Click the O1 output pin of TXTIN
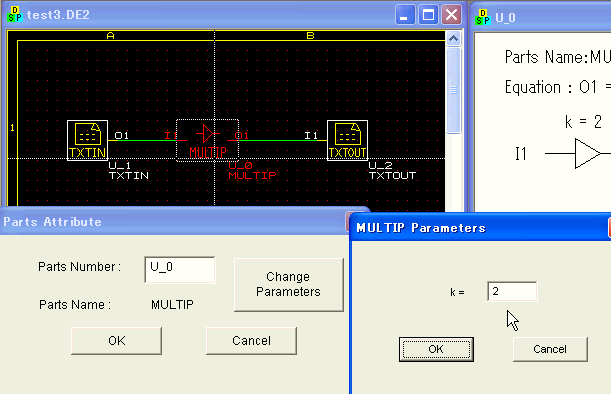Screen dimensions: 611x394 point(121,135)
